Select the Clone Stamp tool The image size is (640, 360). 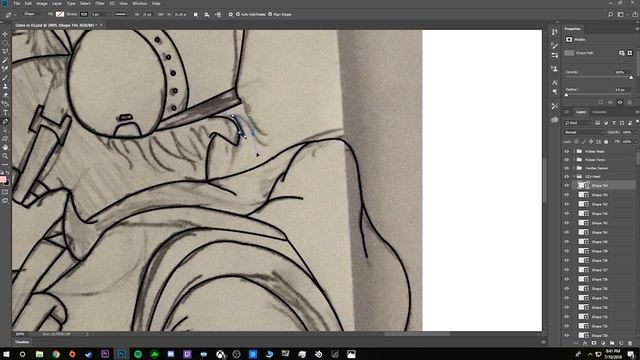tap(5, 86)
